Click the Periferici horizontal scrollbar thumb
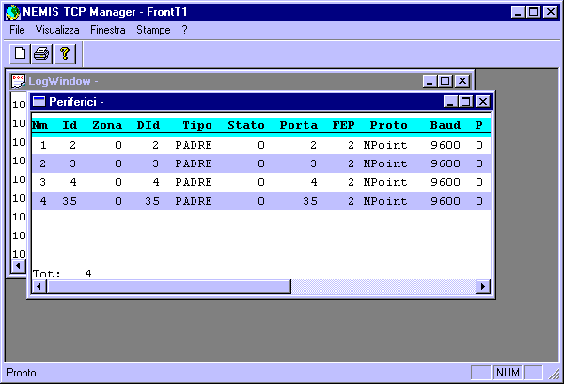This screenshot has height=384, width=564. click(169, 286)
